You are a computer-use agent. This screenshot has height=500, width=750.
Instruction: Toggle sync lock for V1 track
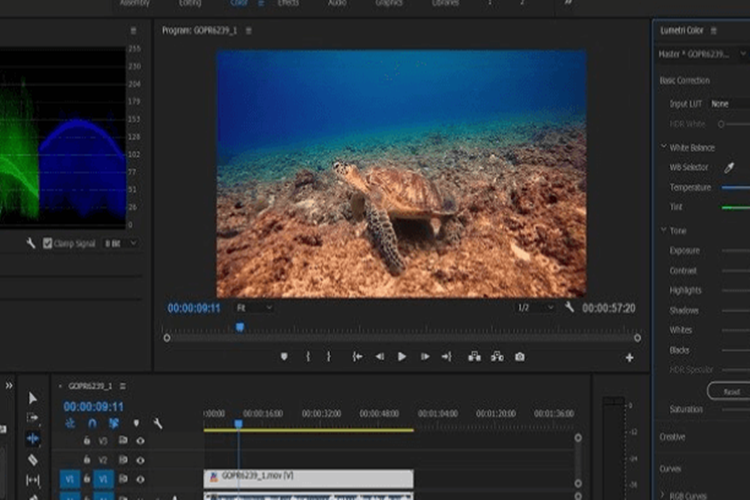(x=123, y=479)
